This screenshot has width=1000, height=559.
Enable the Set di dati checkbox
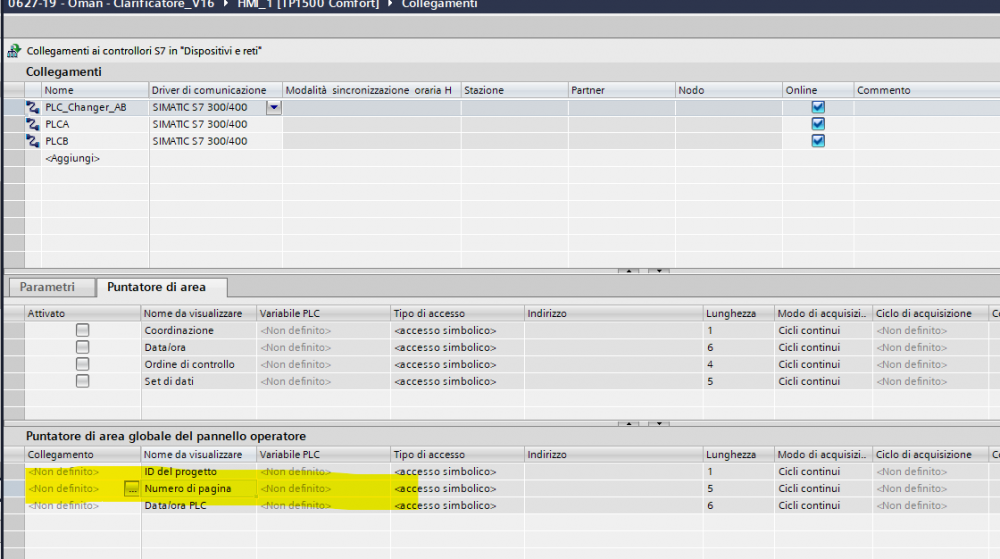click(82, 381)
